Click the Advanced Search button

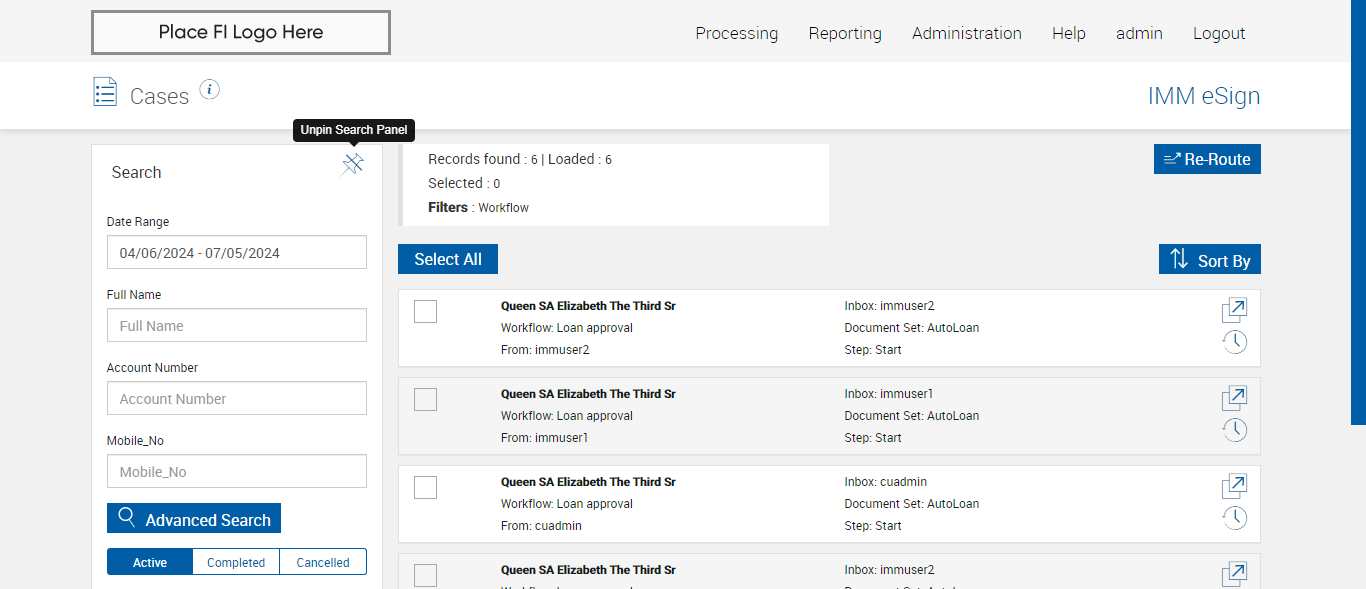pos(194,519)
